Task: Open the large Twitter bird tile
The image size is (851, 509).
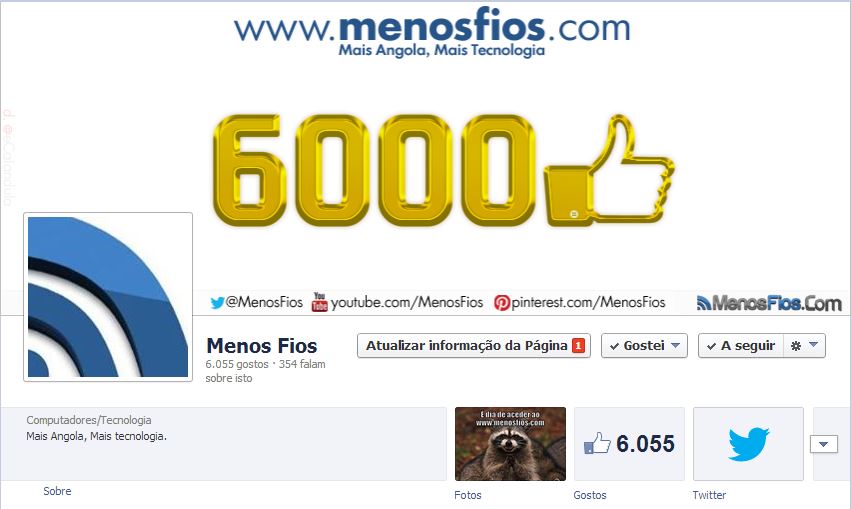Action: tap(748, 444)
